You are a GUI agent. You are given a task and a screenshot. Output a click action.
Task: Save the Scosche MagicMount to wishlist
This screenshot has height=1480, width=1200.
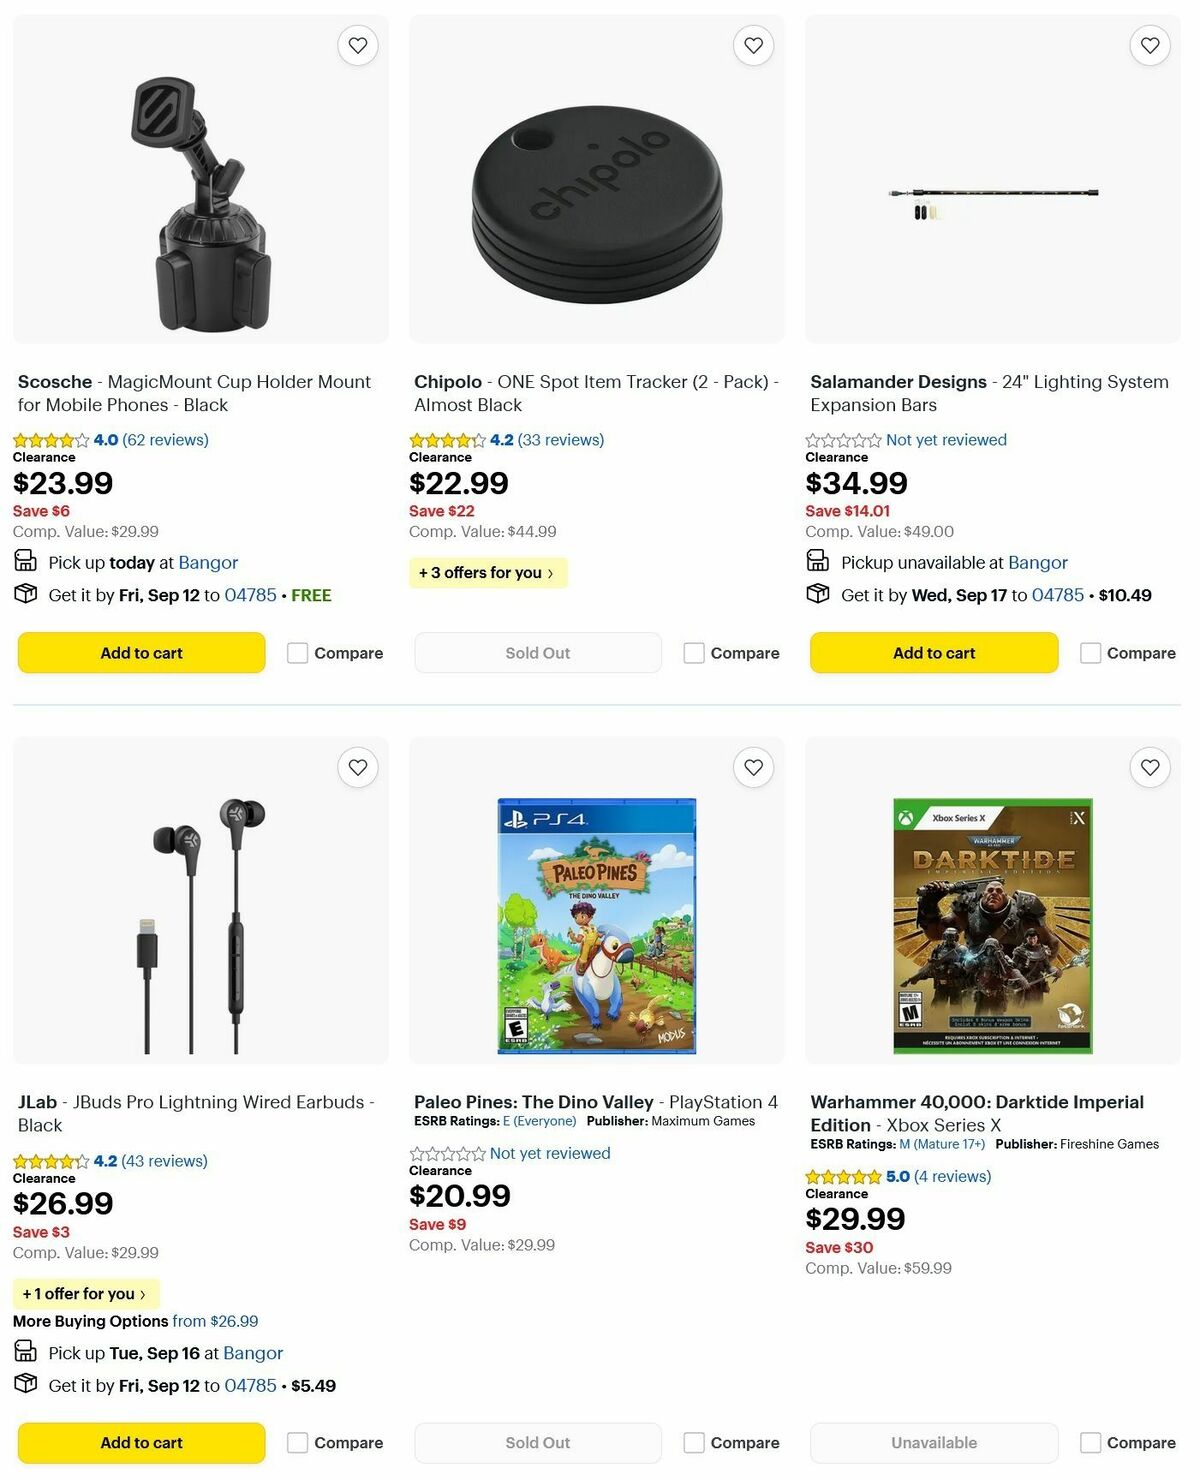pos(357,45)
